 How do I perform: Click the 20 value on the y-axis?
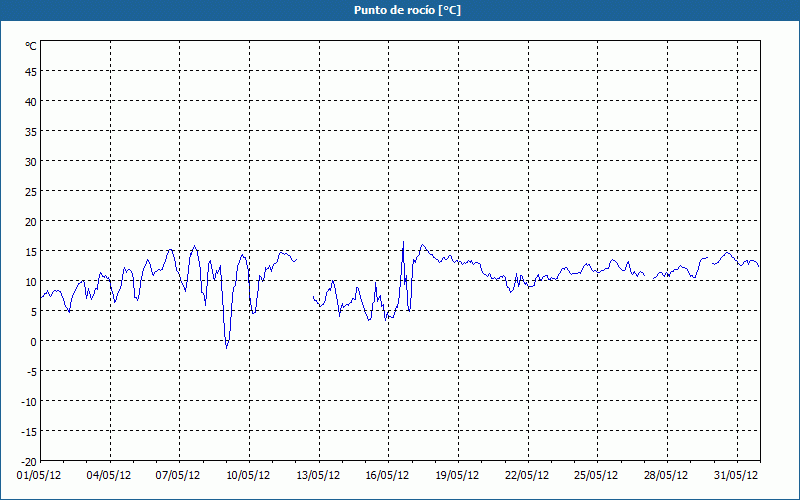coord(31,222)
